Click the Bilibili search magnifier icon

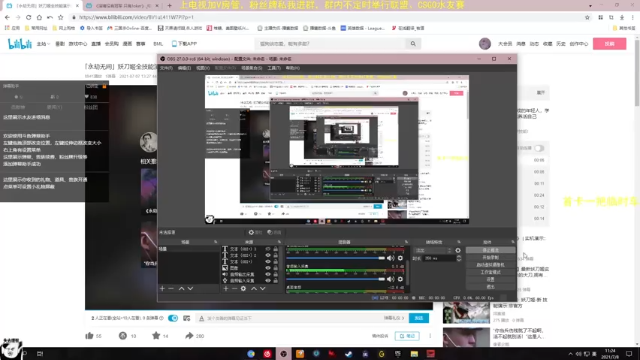[x=413, y=44]
